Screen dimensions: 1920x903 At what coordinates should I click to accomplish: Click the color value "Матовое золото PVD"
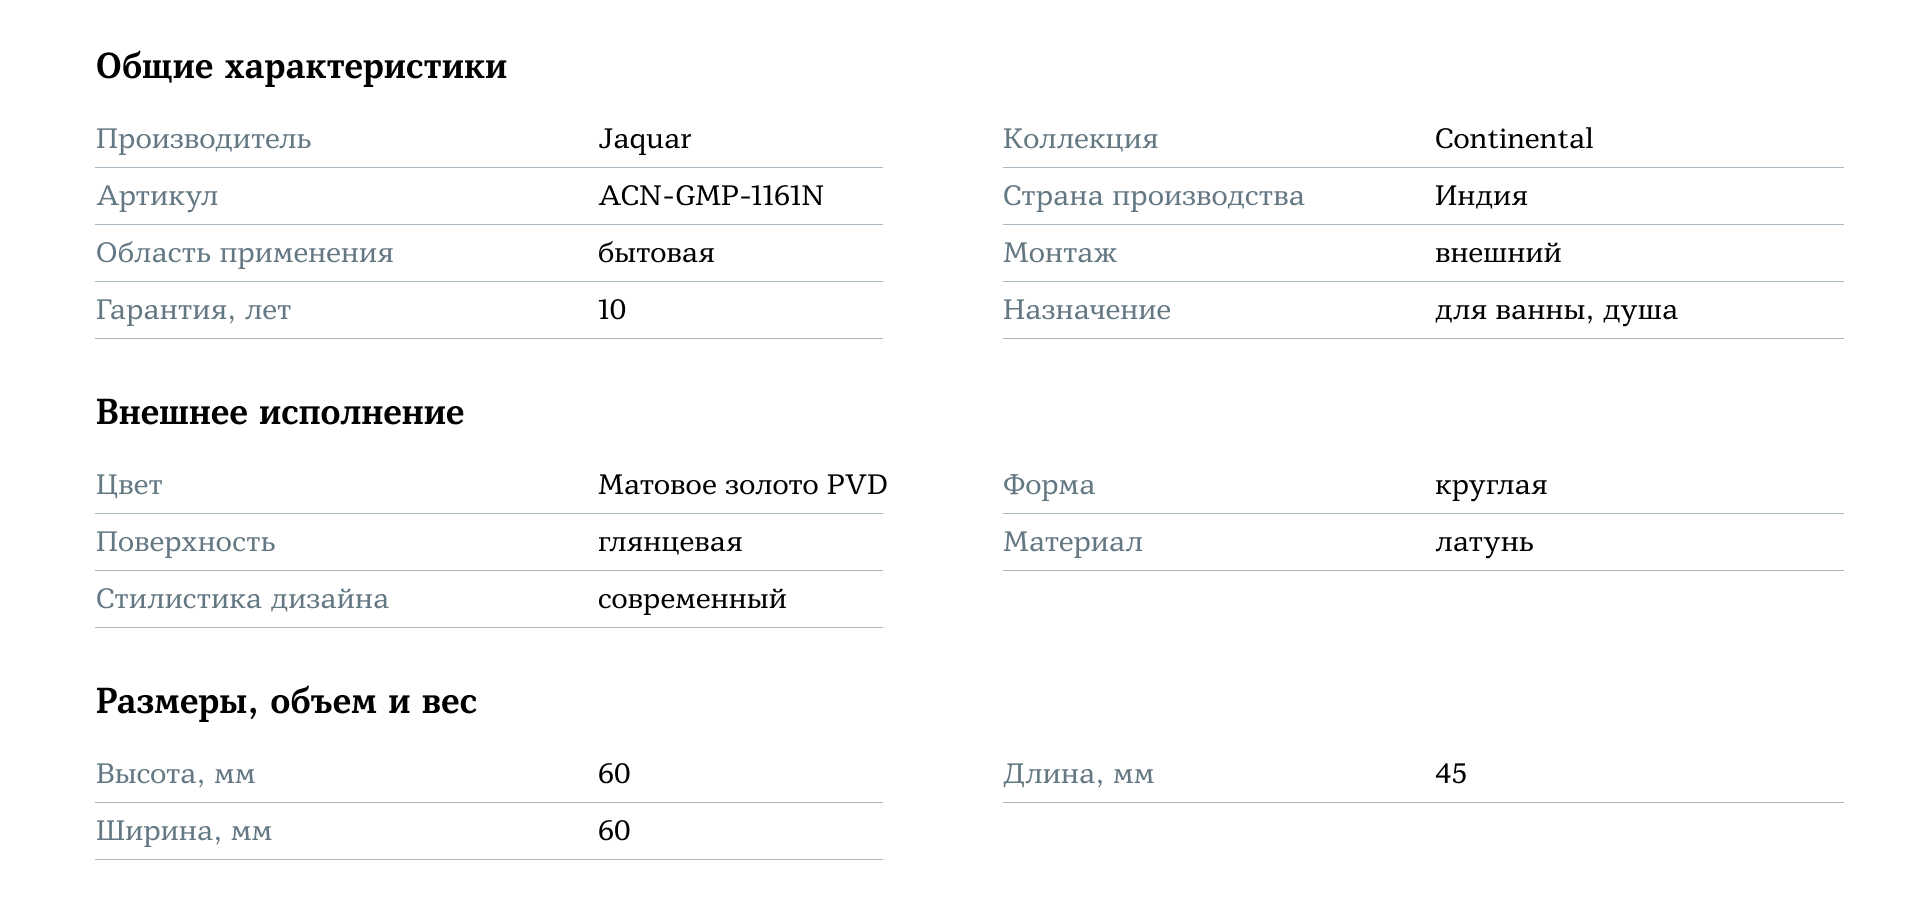click(742, 485)
